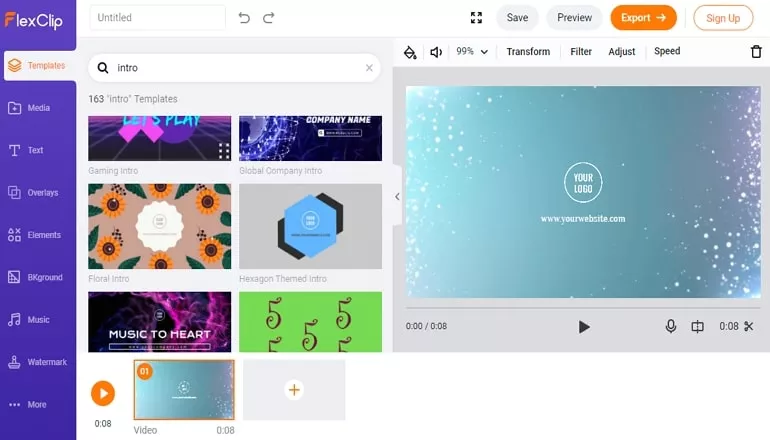Image resolution: width=770 pixels, height=440 pixels.
Task: Open the Filter options
Action: [x=581, y=51]
